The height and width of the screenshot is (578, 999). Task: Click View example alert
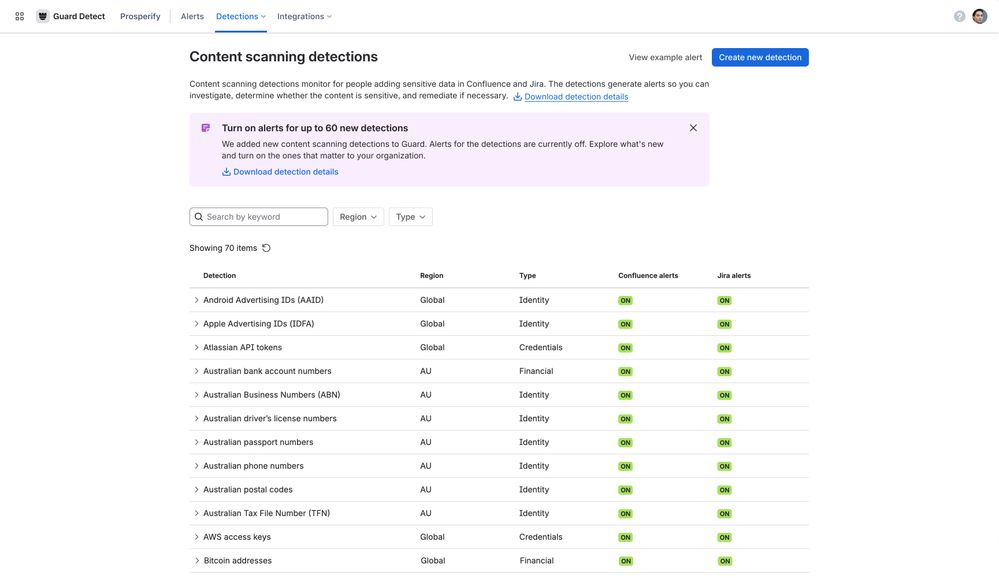coord(665,57)
